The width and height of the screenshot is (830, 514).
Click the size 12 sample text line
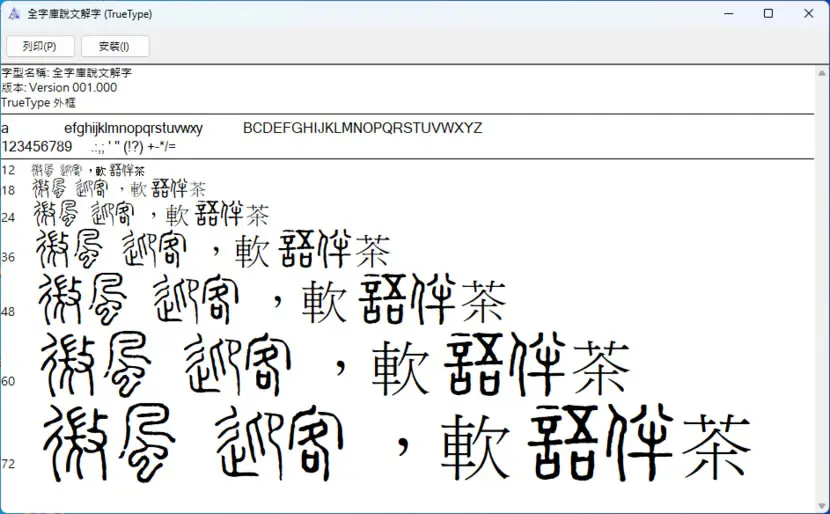pos(88,170)
